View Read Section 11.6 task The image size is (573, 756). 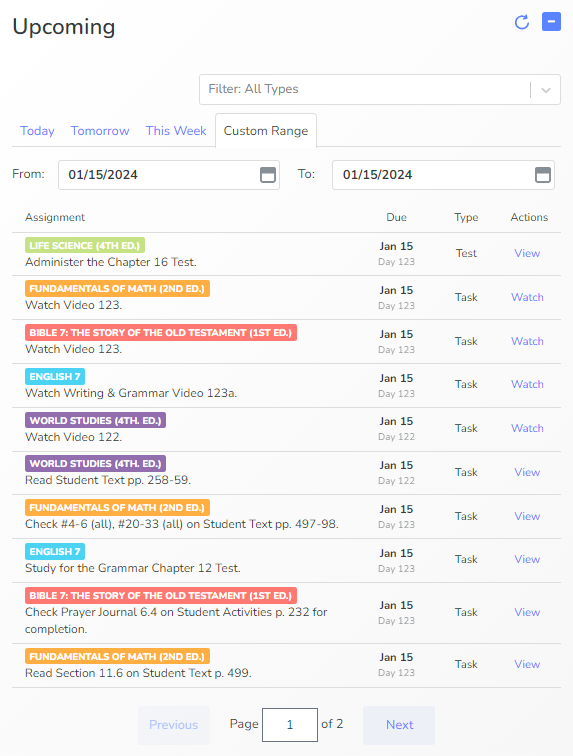(527, 664)
